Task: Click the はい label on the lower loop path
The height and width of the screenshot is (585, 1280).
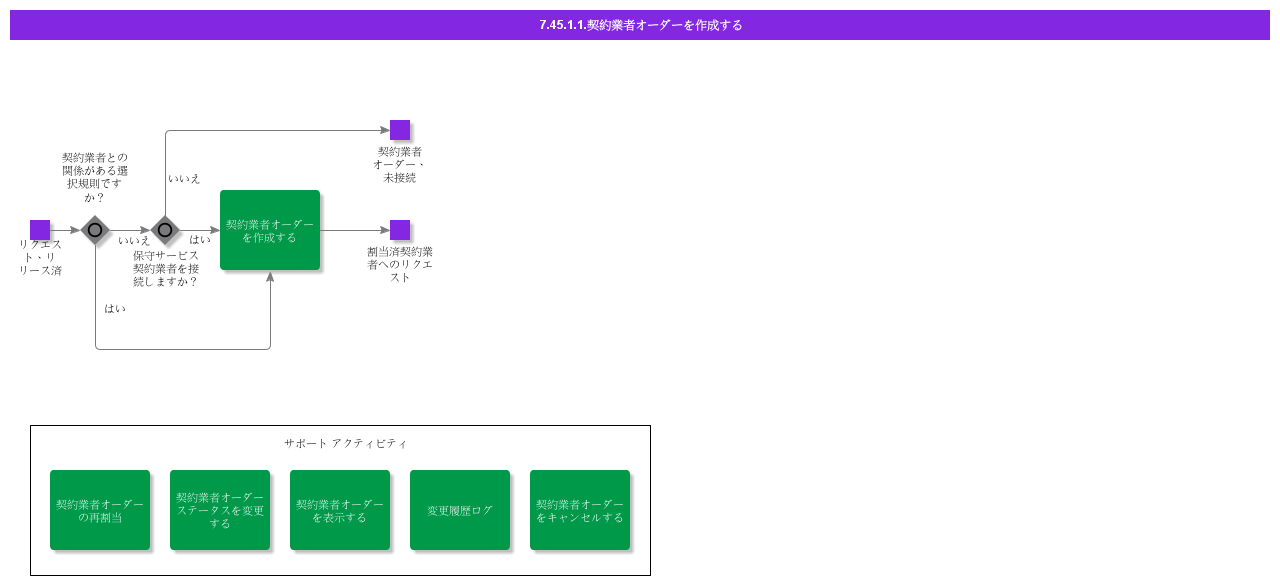Action: [x=115, y=309]
